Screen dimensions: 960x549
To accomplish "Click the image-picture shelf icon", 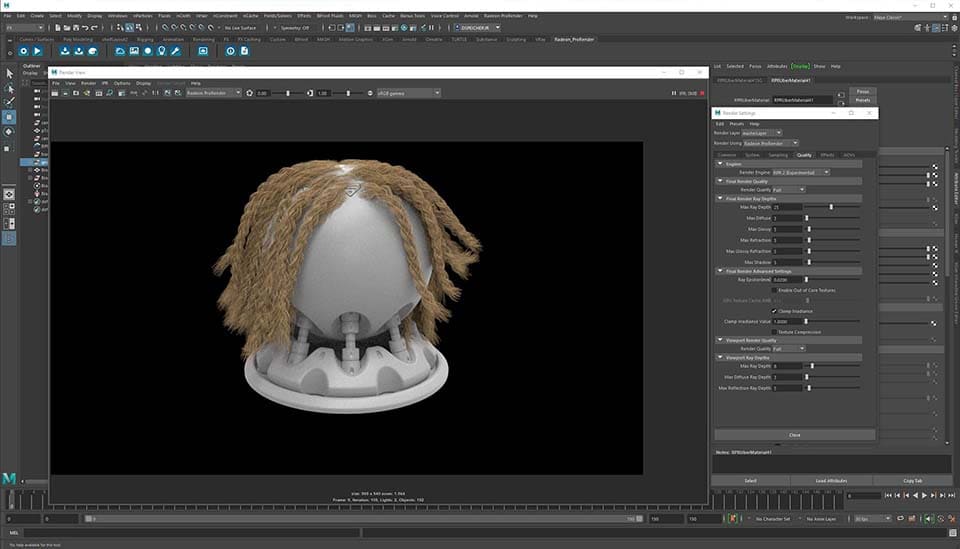I will [x=134, y=51].
